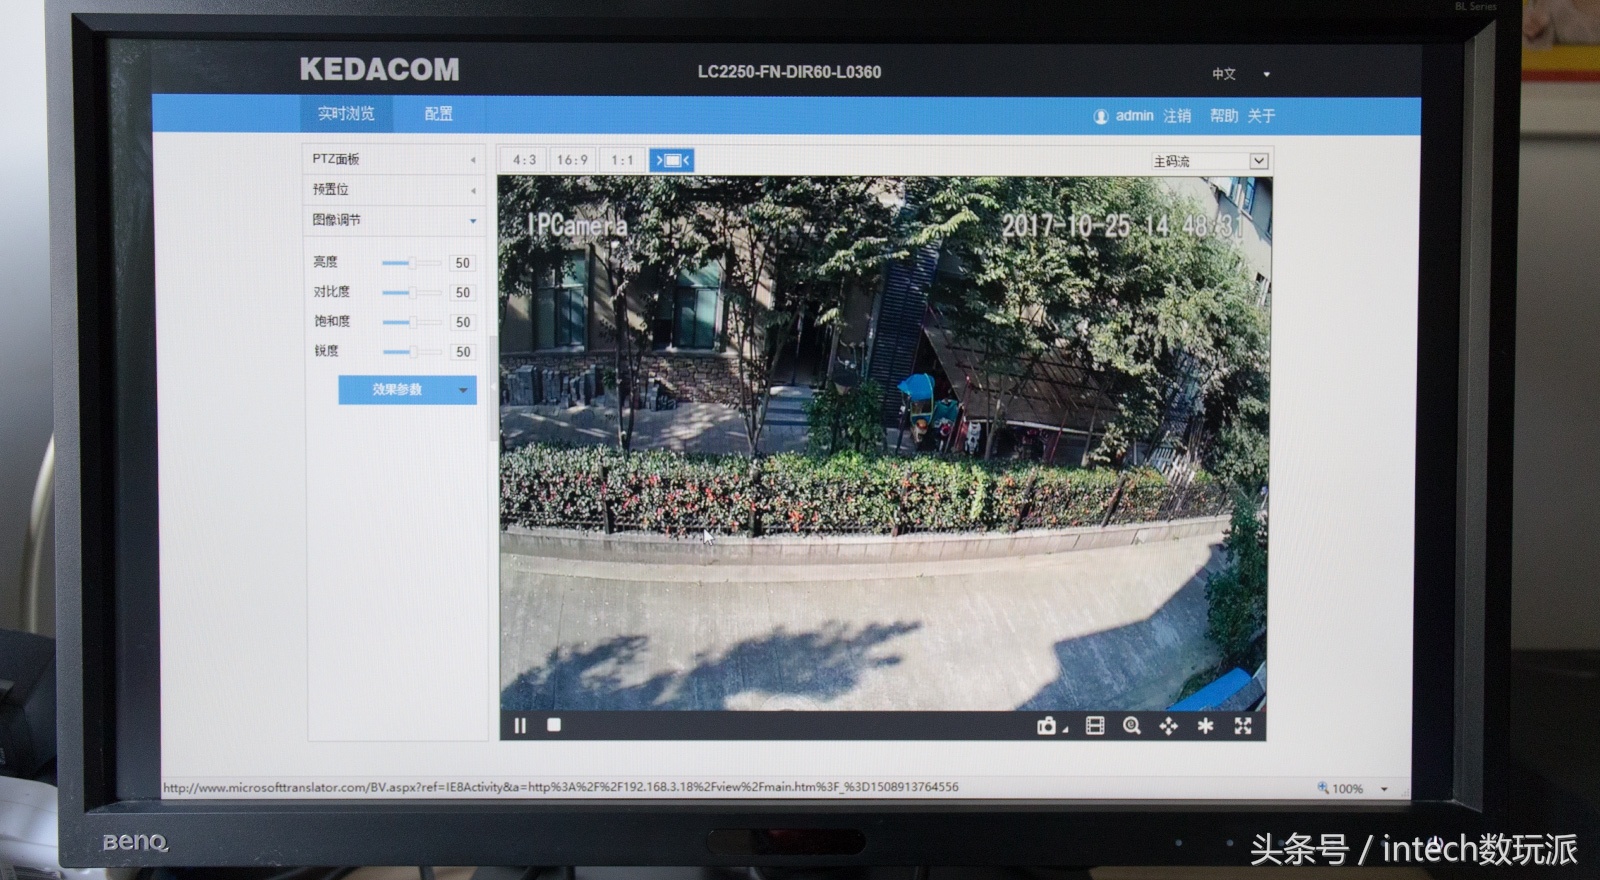Activate the digital zoom magnifier icon
The image size is (1600, 880).
(1132, 726)
